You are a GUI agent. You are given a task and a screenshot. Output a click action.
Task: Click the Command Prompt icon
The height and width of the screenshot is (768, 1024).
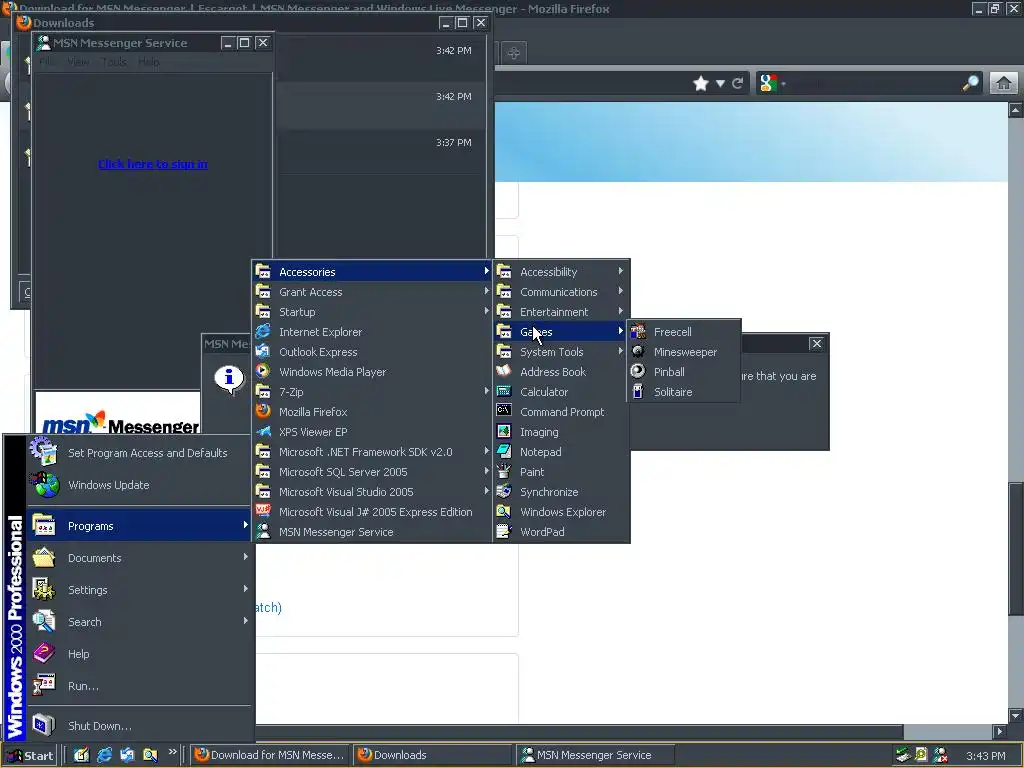click(504, 411)
